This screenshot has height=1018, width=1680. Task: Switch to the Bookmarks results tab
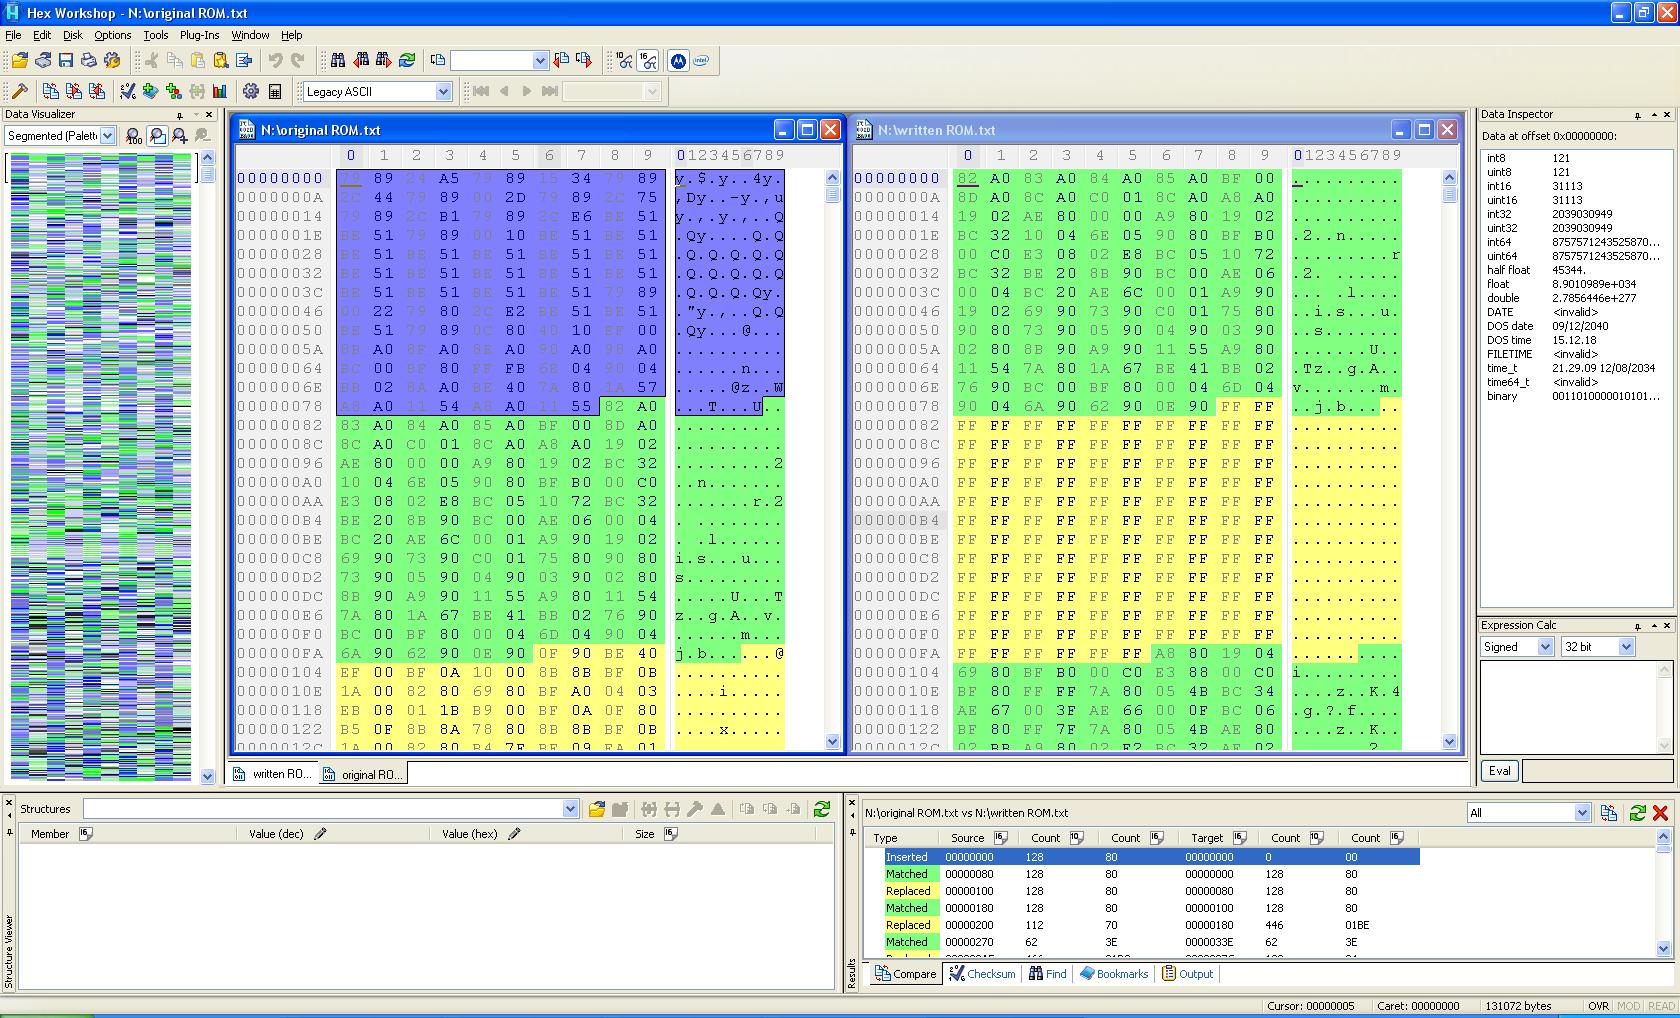pos(1114,974)
